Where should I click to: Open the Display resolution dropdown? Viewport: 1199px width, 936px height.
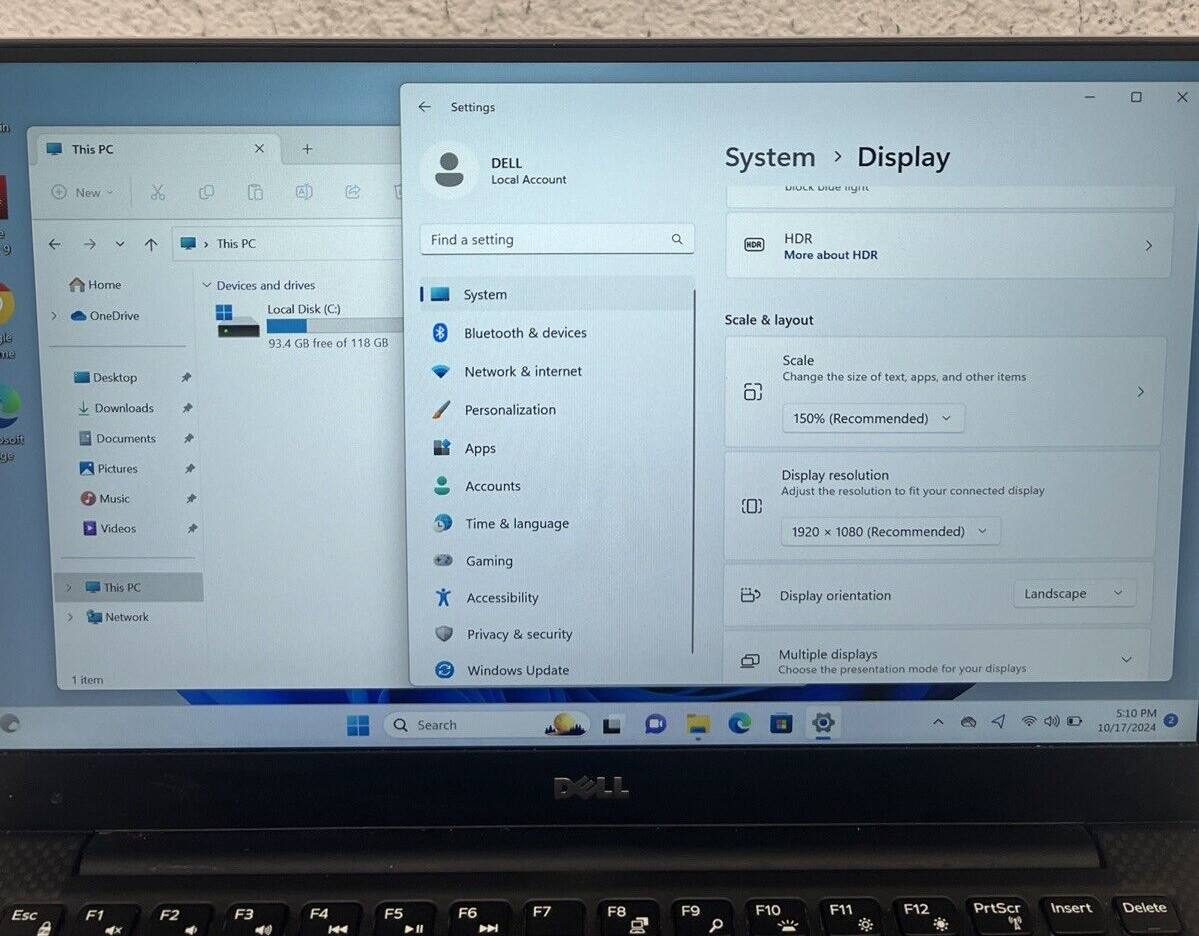point(890,531)
